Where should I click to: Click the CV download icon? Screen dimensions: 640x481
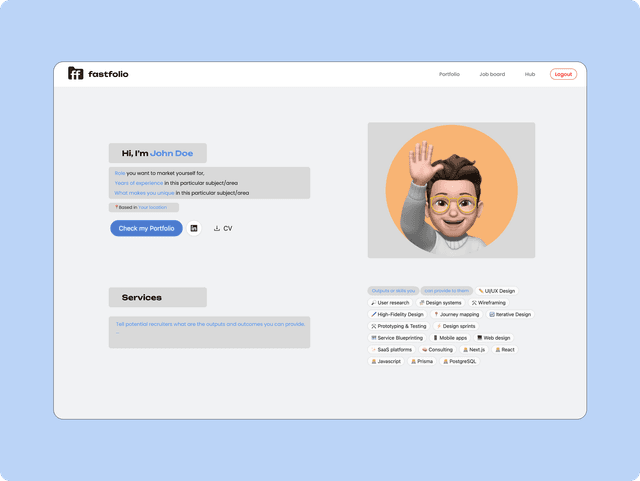click(217, 228)
